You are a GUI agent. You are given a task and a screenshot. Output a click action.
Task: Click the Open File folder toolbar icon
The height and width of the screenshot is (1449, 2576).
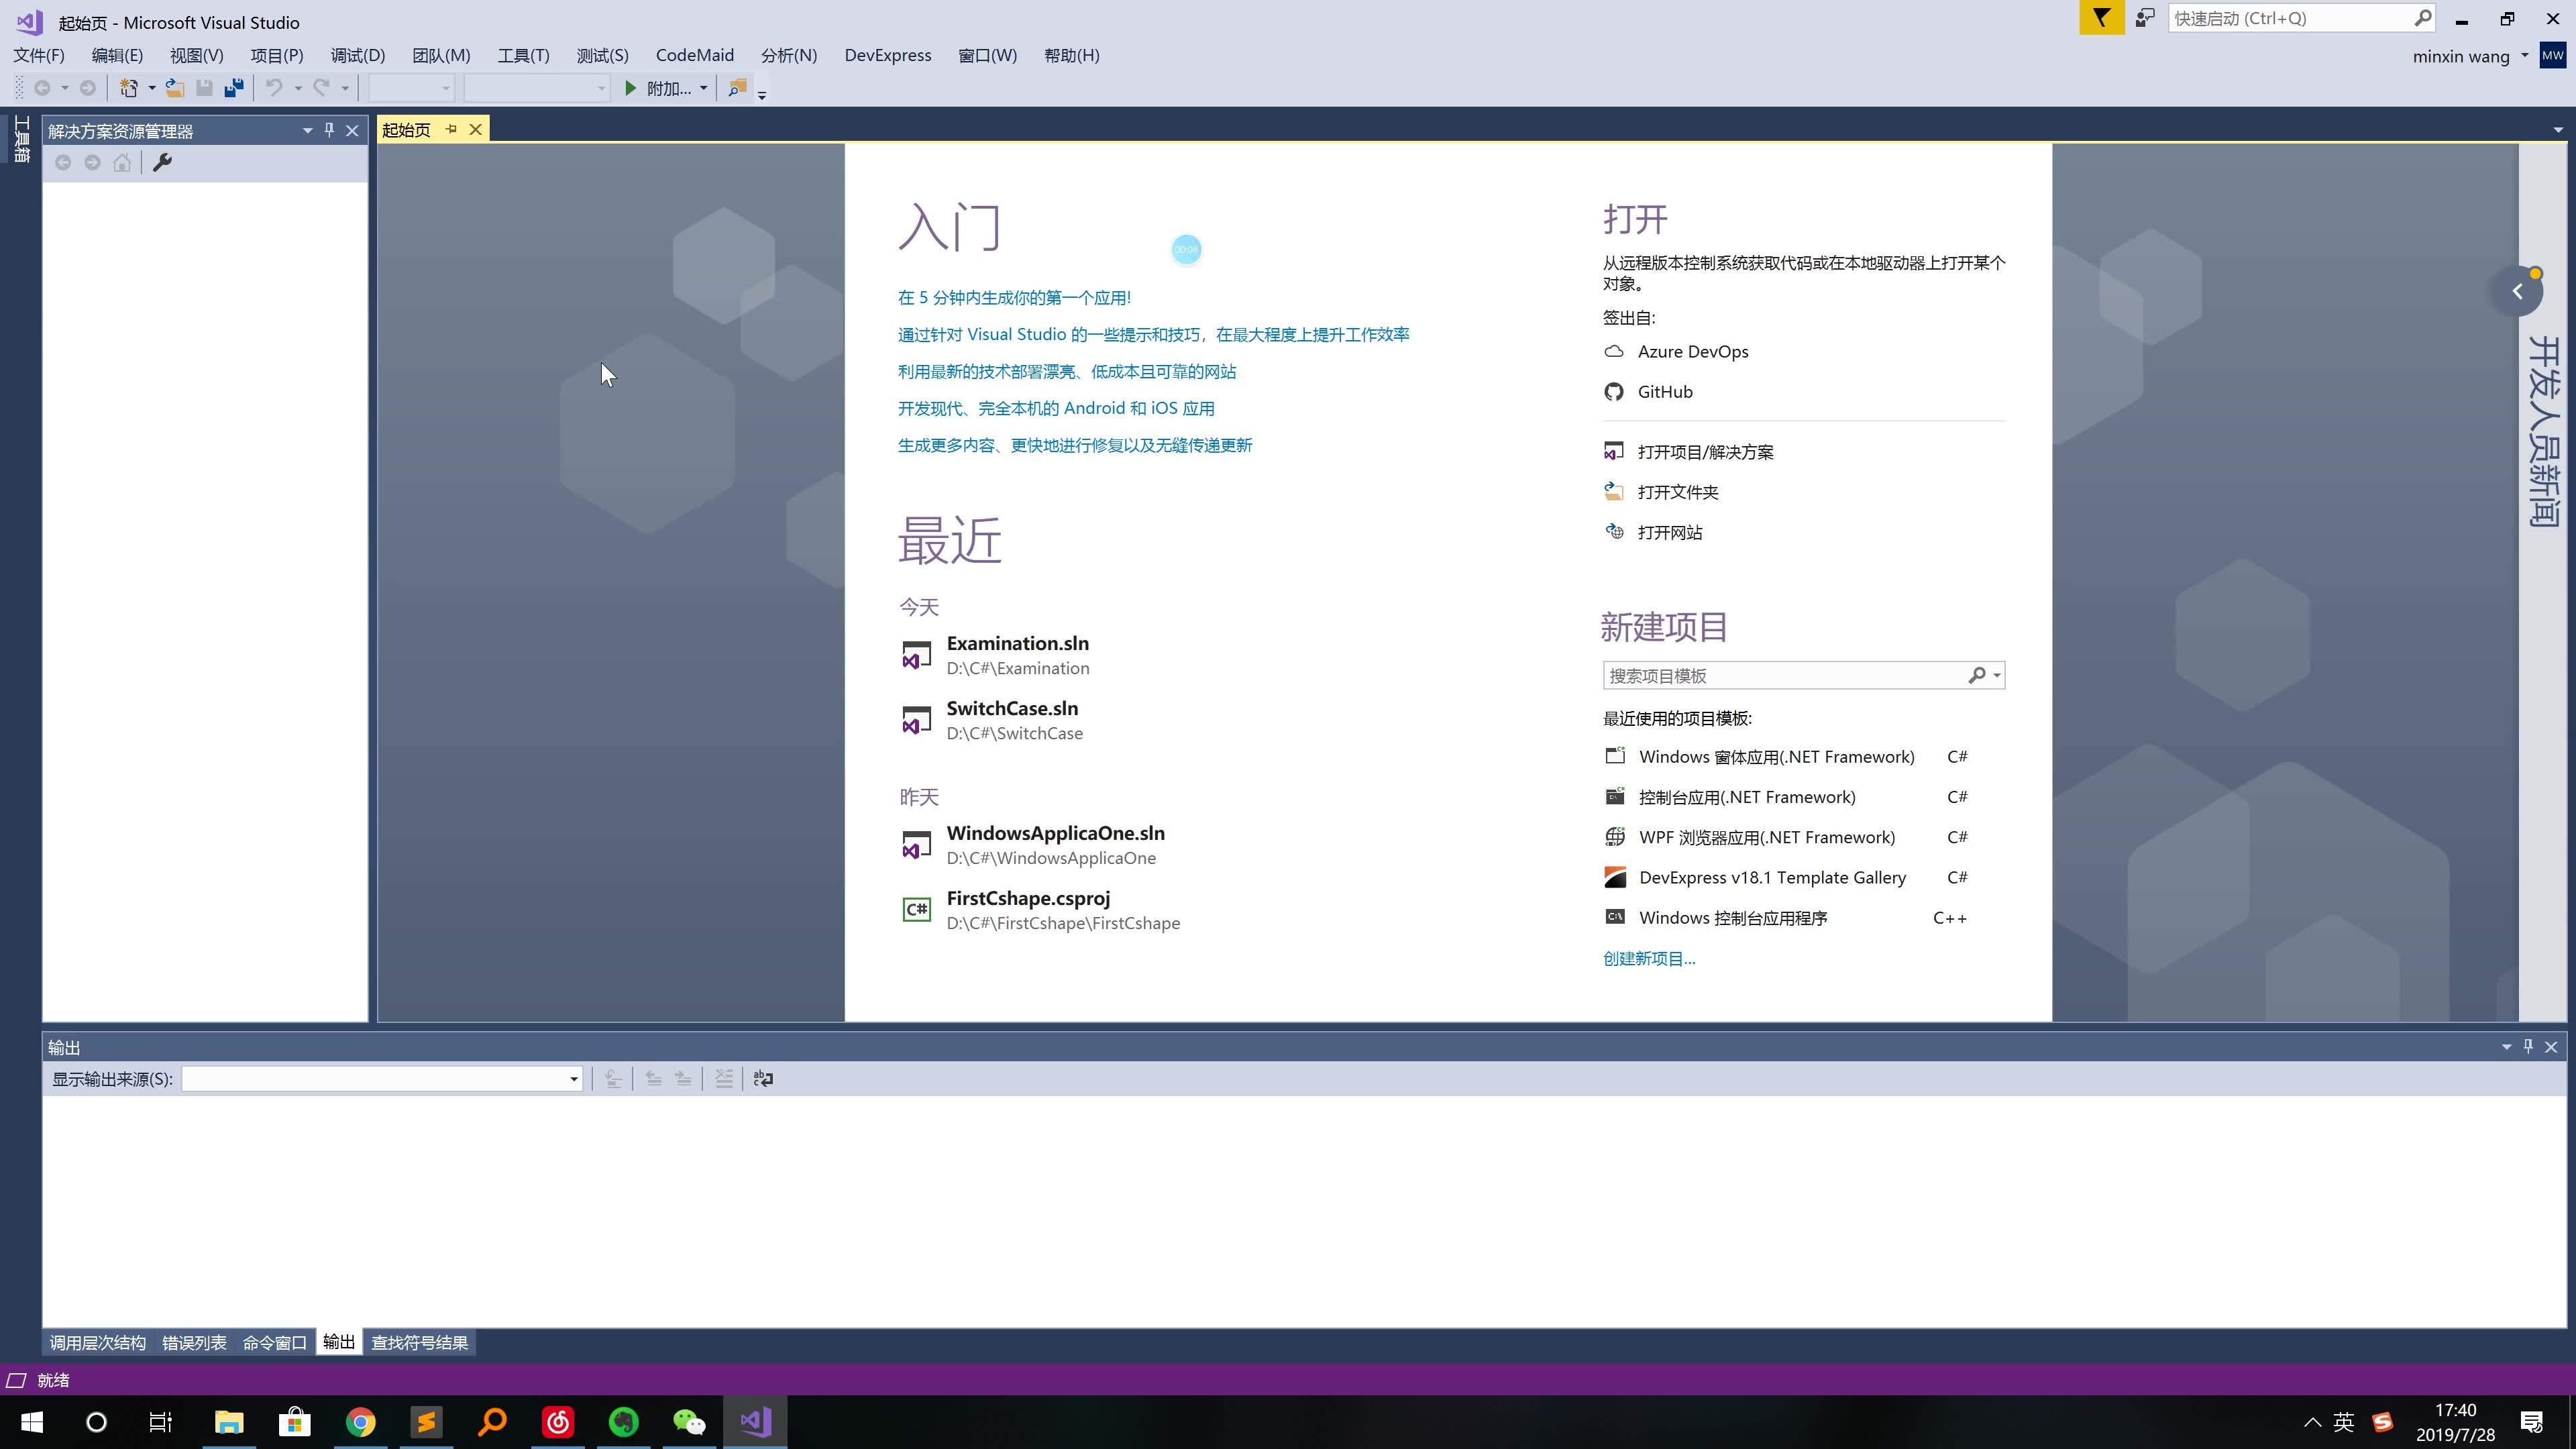click(x=174, y=88)
